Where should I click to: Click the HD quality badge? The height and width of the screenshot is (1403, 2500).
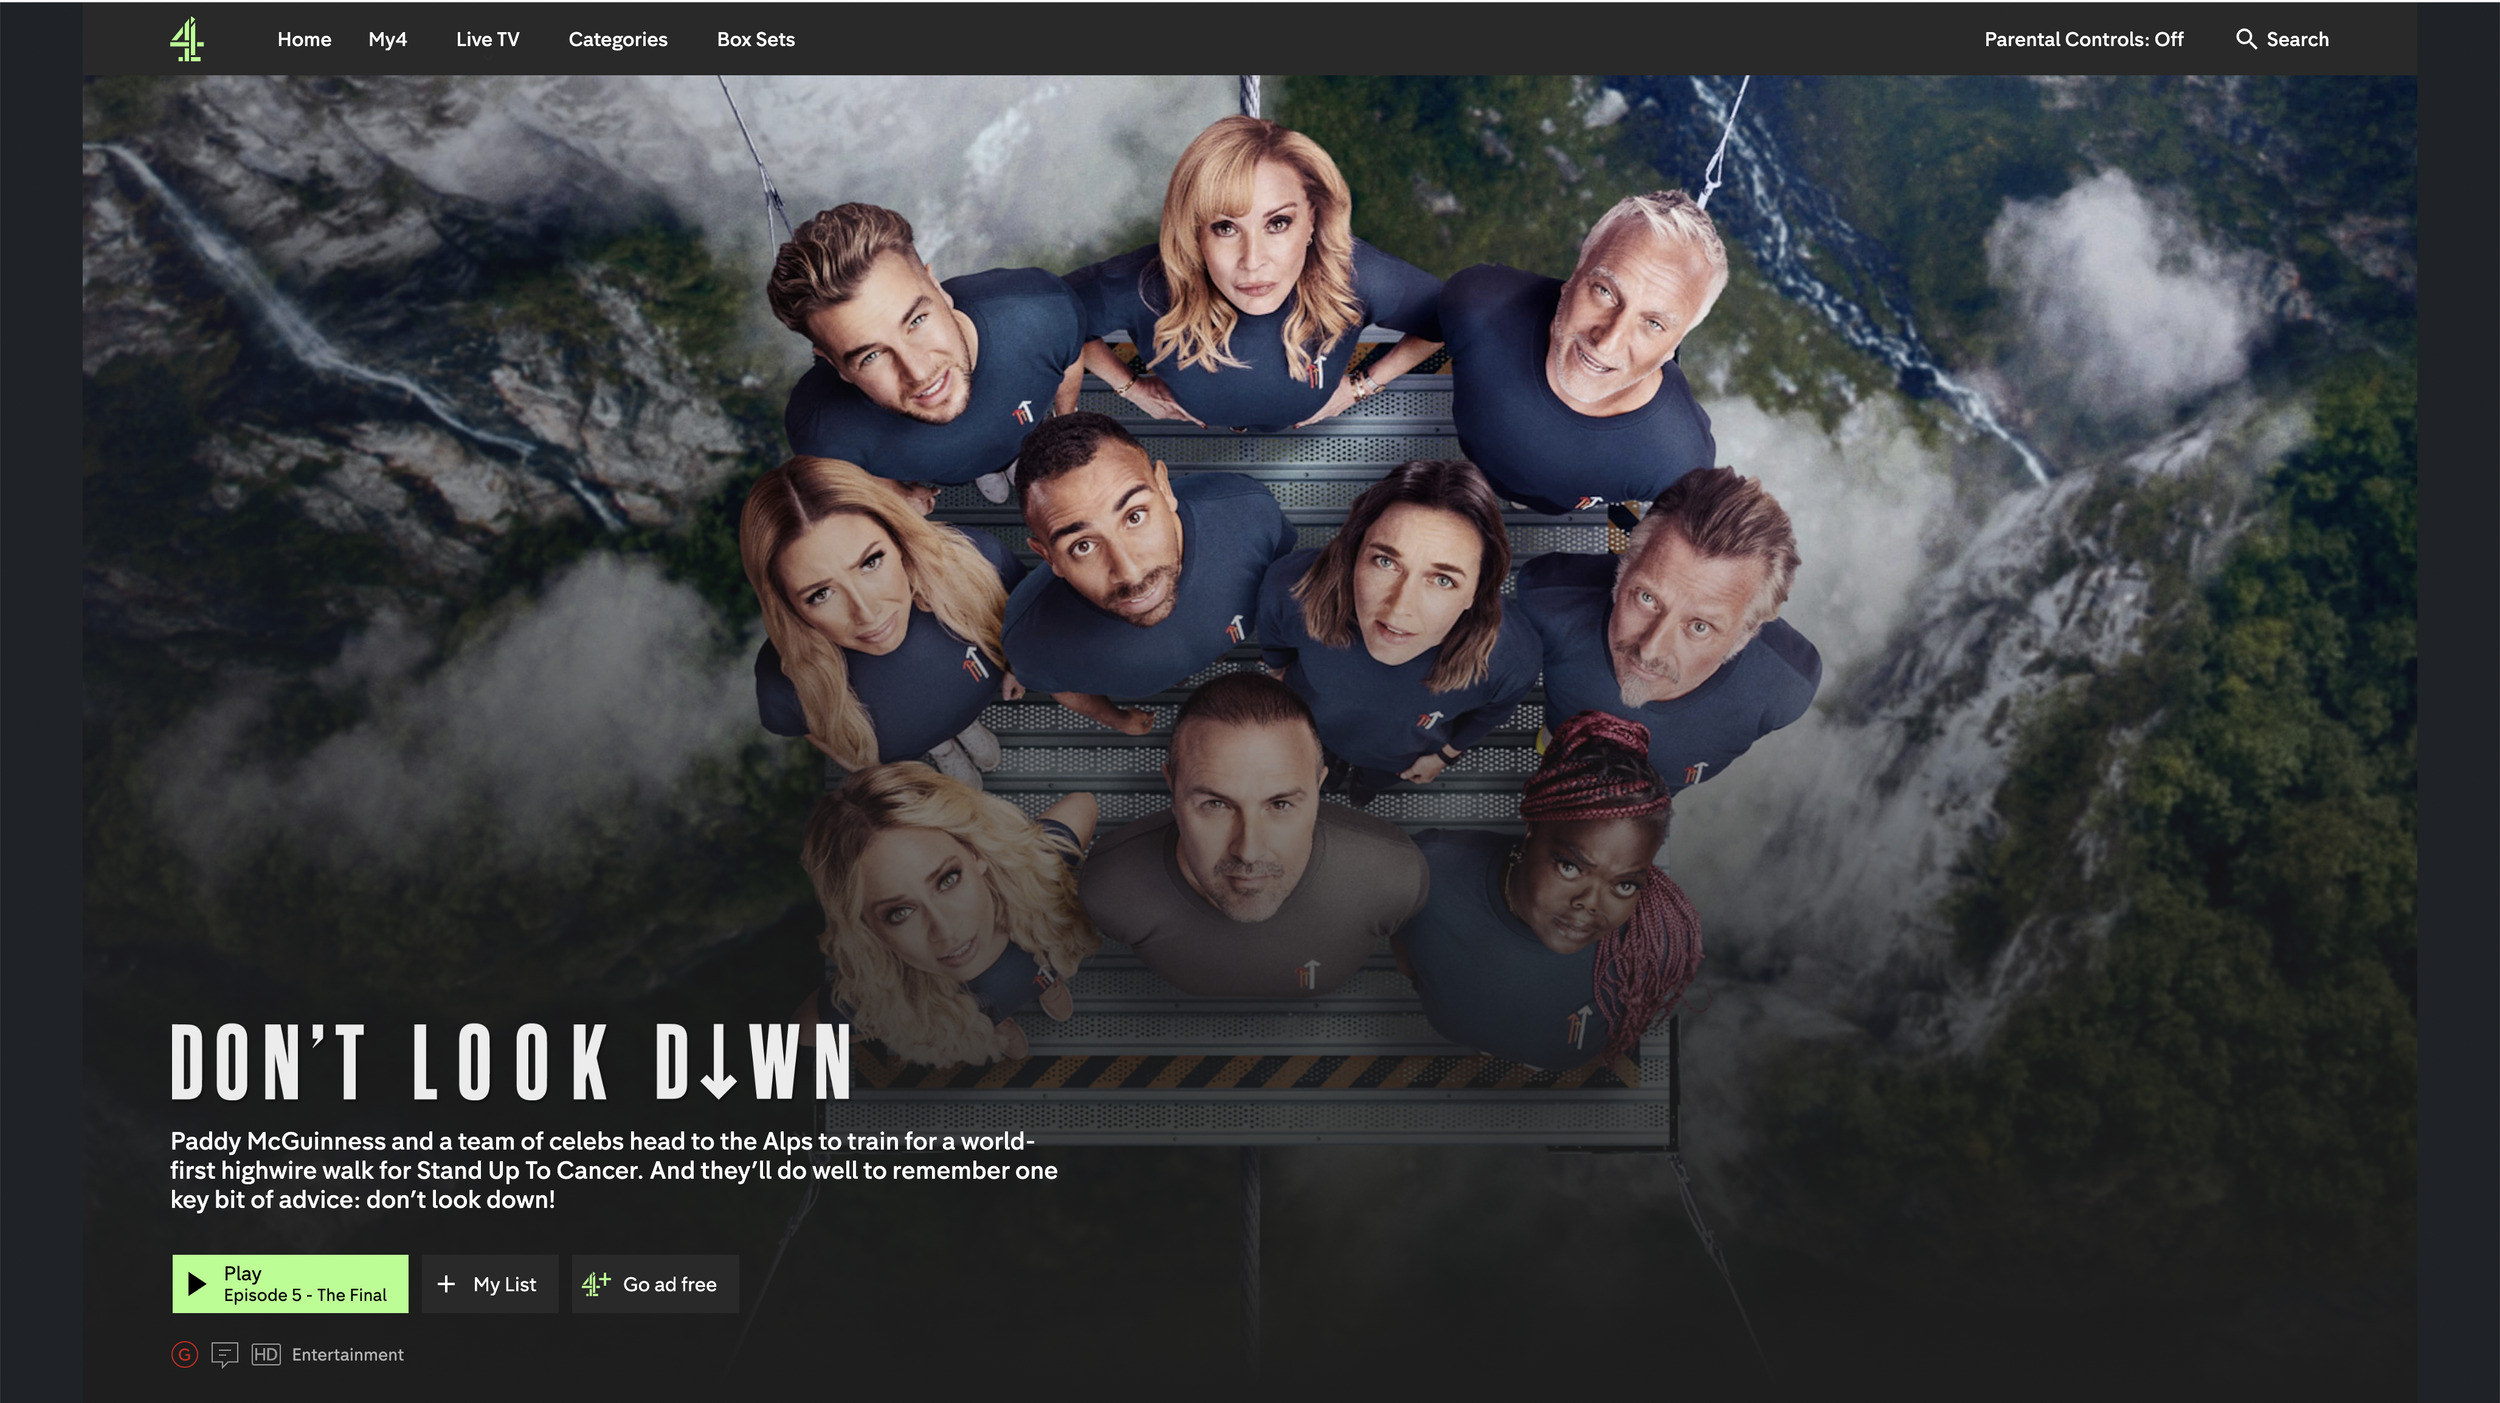tap(266, 1354)
